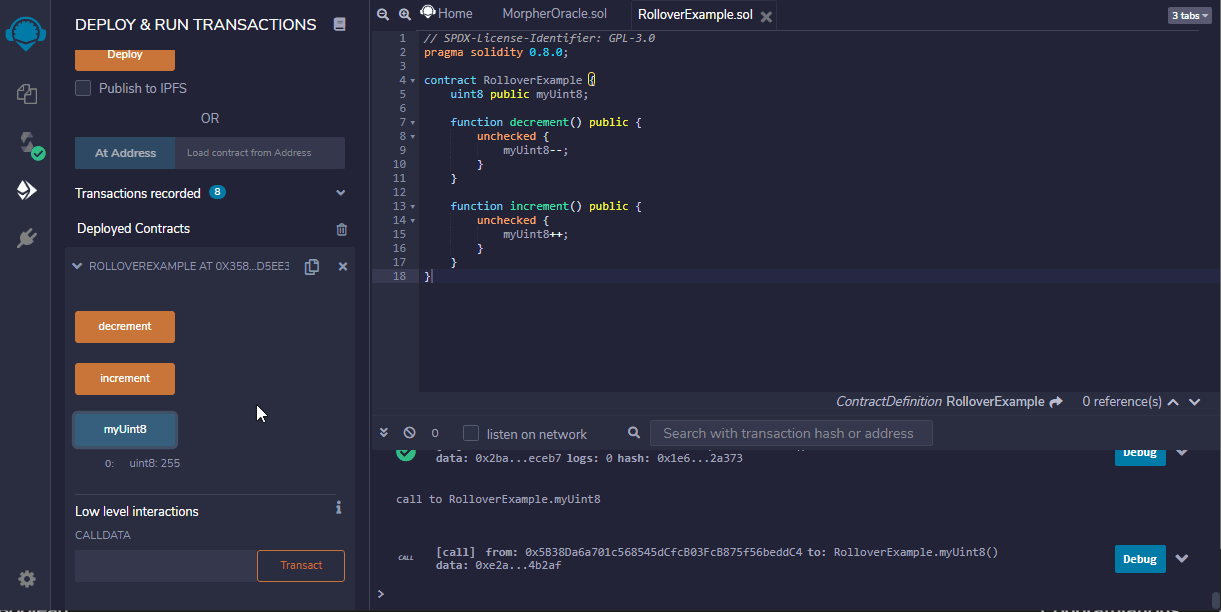Click the At Address button
The height and width of the screenshot is (612, 1221).
tap(125, 153)
